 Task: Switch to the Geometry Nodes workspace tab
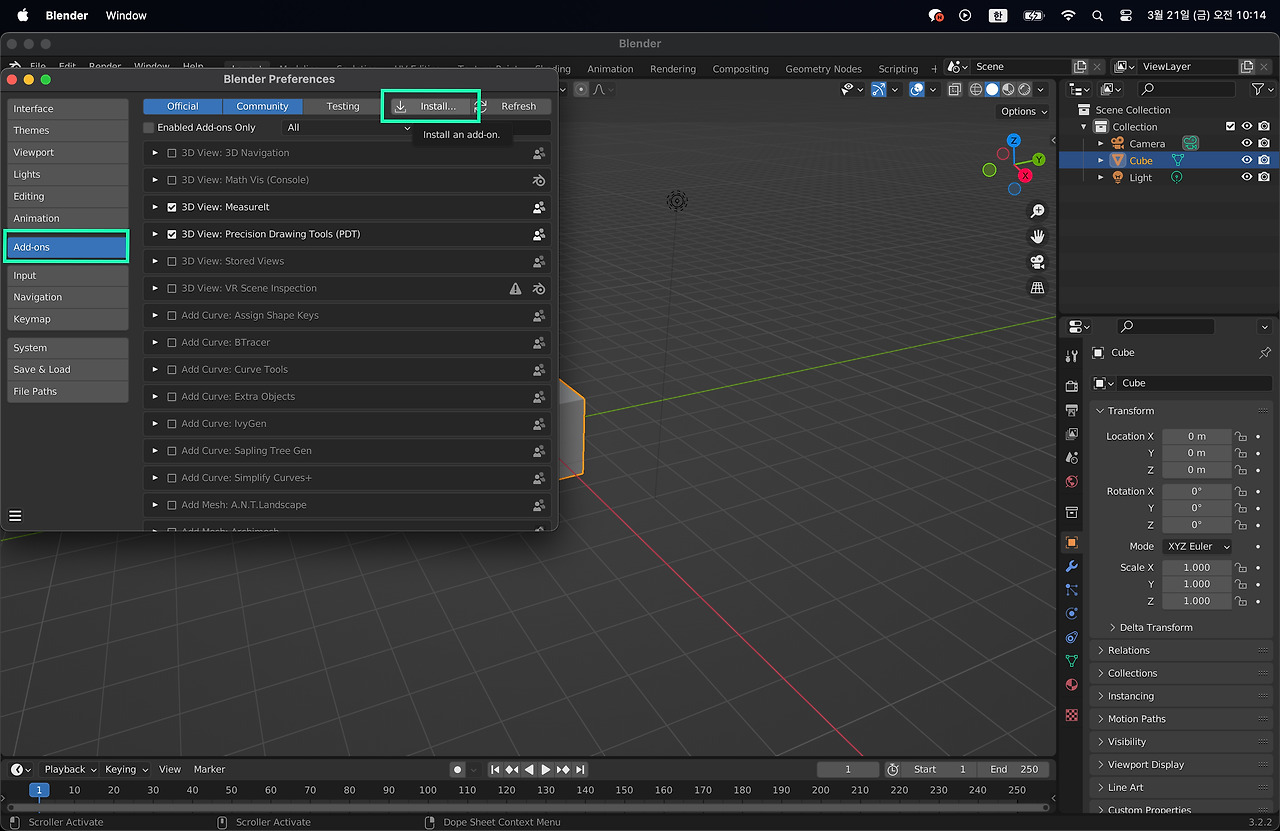(823, 69)
